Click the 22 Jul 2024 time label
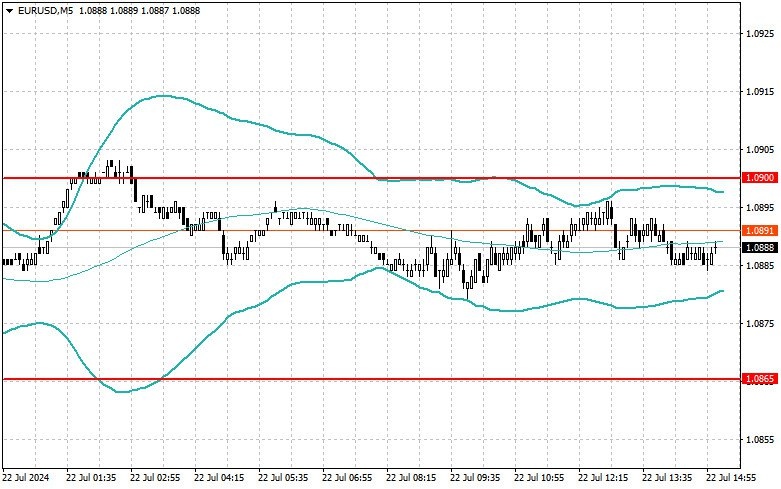The width and height of the screenshot is (781, 489). click(26, 478)
